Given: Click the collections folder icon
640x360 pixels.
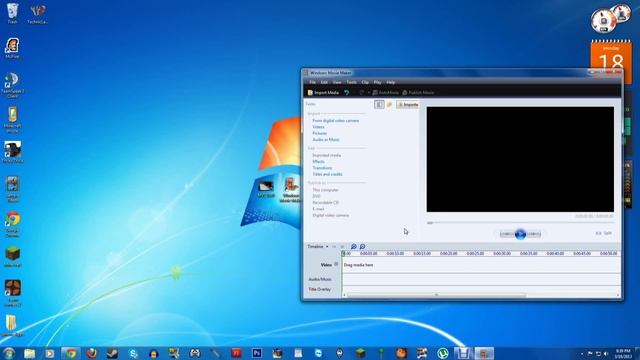Looking at the screenshot, I should pyautogui.click(x=389, y=104).
